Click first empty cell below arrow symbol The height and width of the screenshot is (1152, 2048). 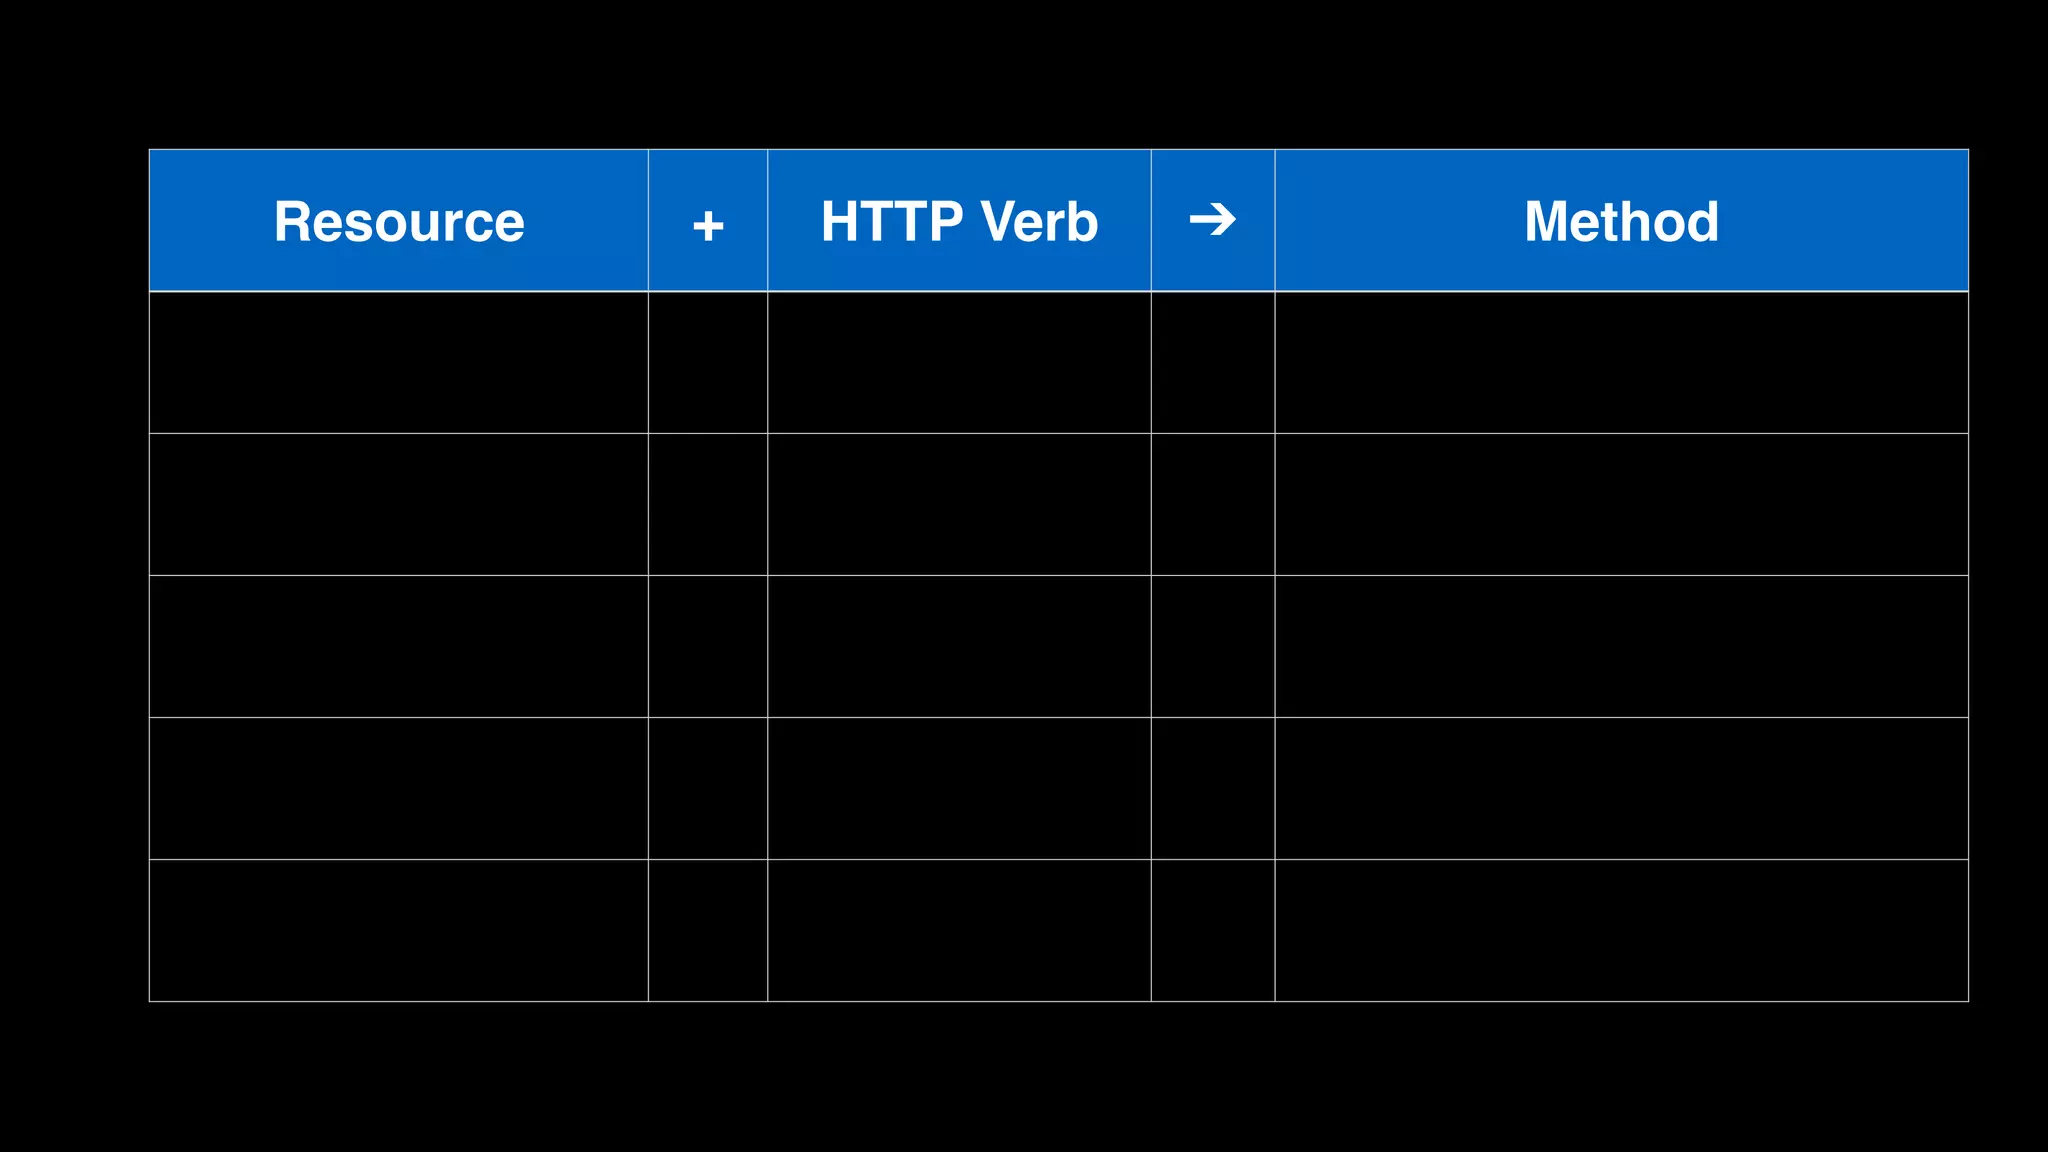[x=1212, y=362]
